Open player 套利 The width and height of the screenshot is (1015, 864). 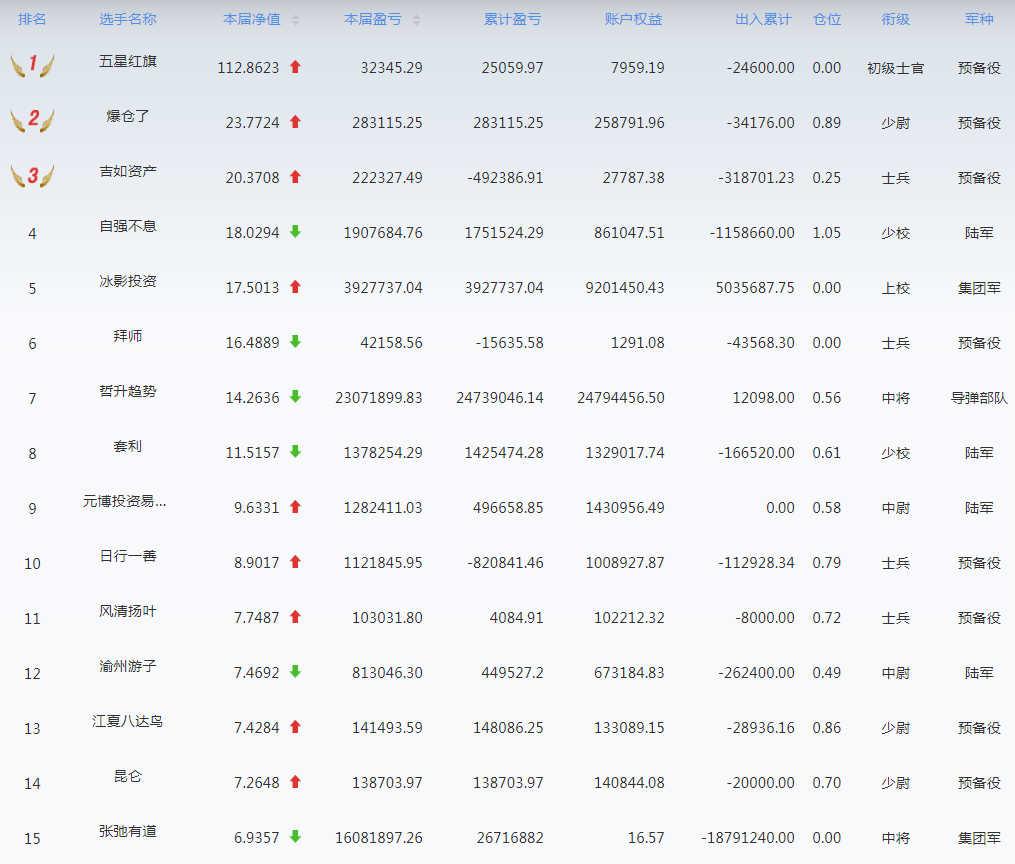pos(128,447)
